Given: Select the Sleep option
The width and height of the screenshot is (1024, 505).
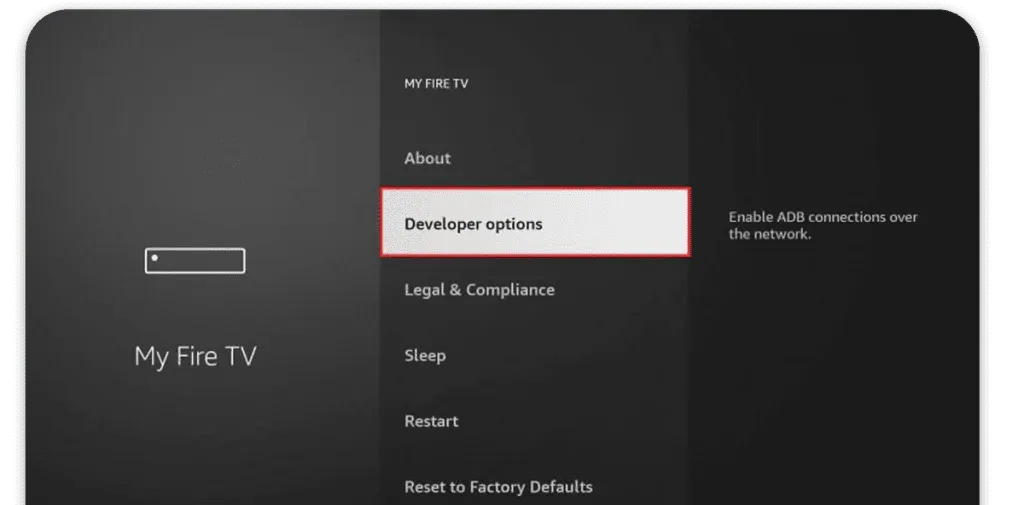Looking at the screenshot, I should pos(425,355).
